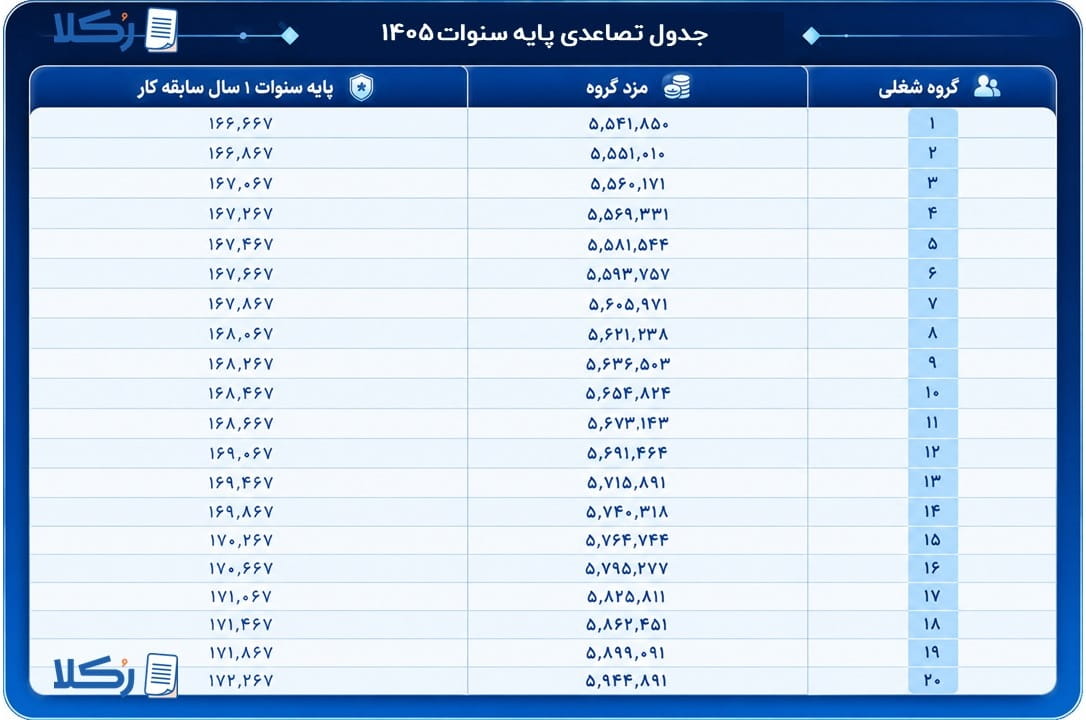
Task: Click job group number ۱ cell
Action: tap(932, 123)
